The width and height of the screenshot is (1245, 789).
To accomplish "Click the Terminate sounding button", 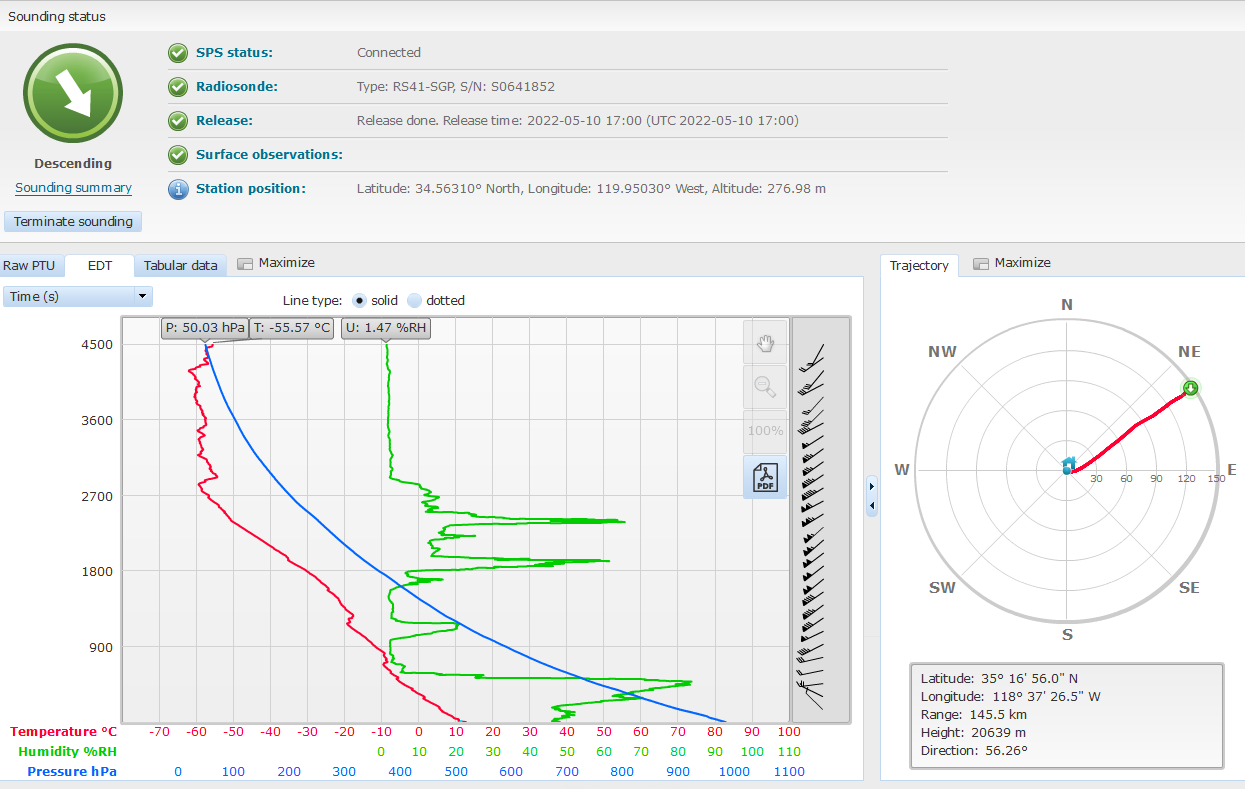I will [73, 222].
